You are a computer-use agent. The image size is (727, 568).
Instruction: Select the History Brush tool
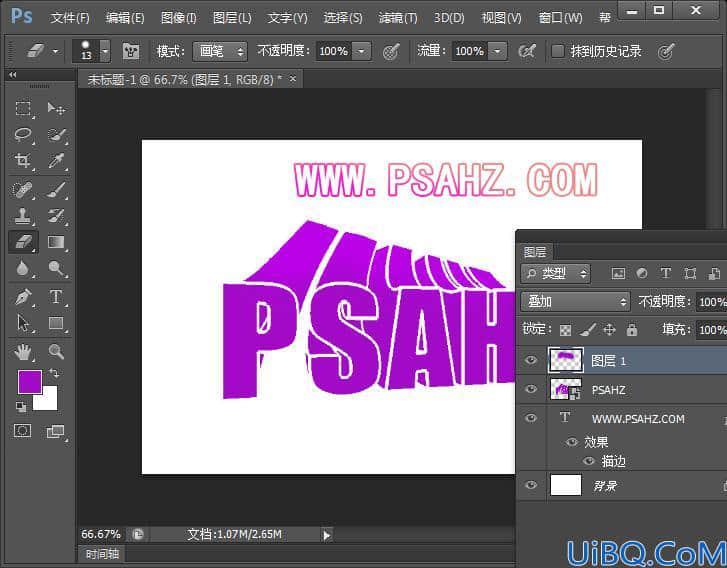coord(56,216)
